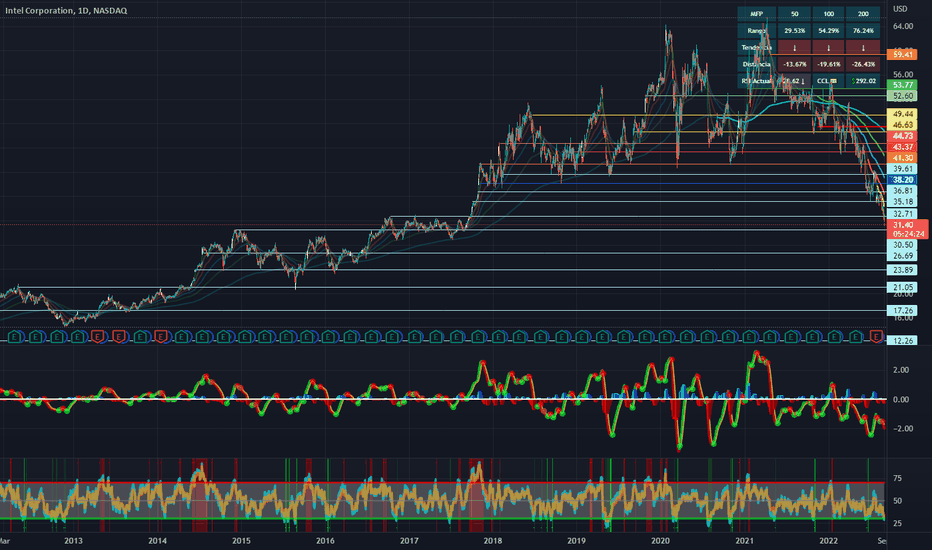Click the Tendencia down arrow under column 50

coord(795,47)
